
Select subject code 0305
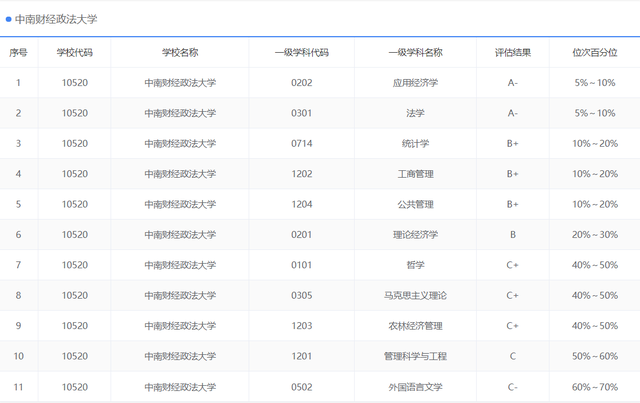[x=302, y=295]
